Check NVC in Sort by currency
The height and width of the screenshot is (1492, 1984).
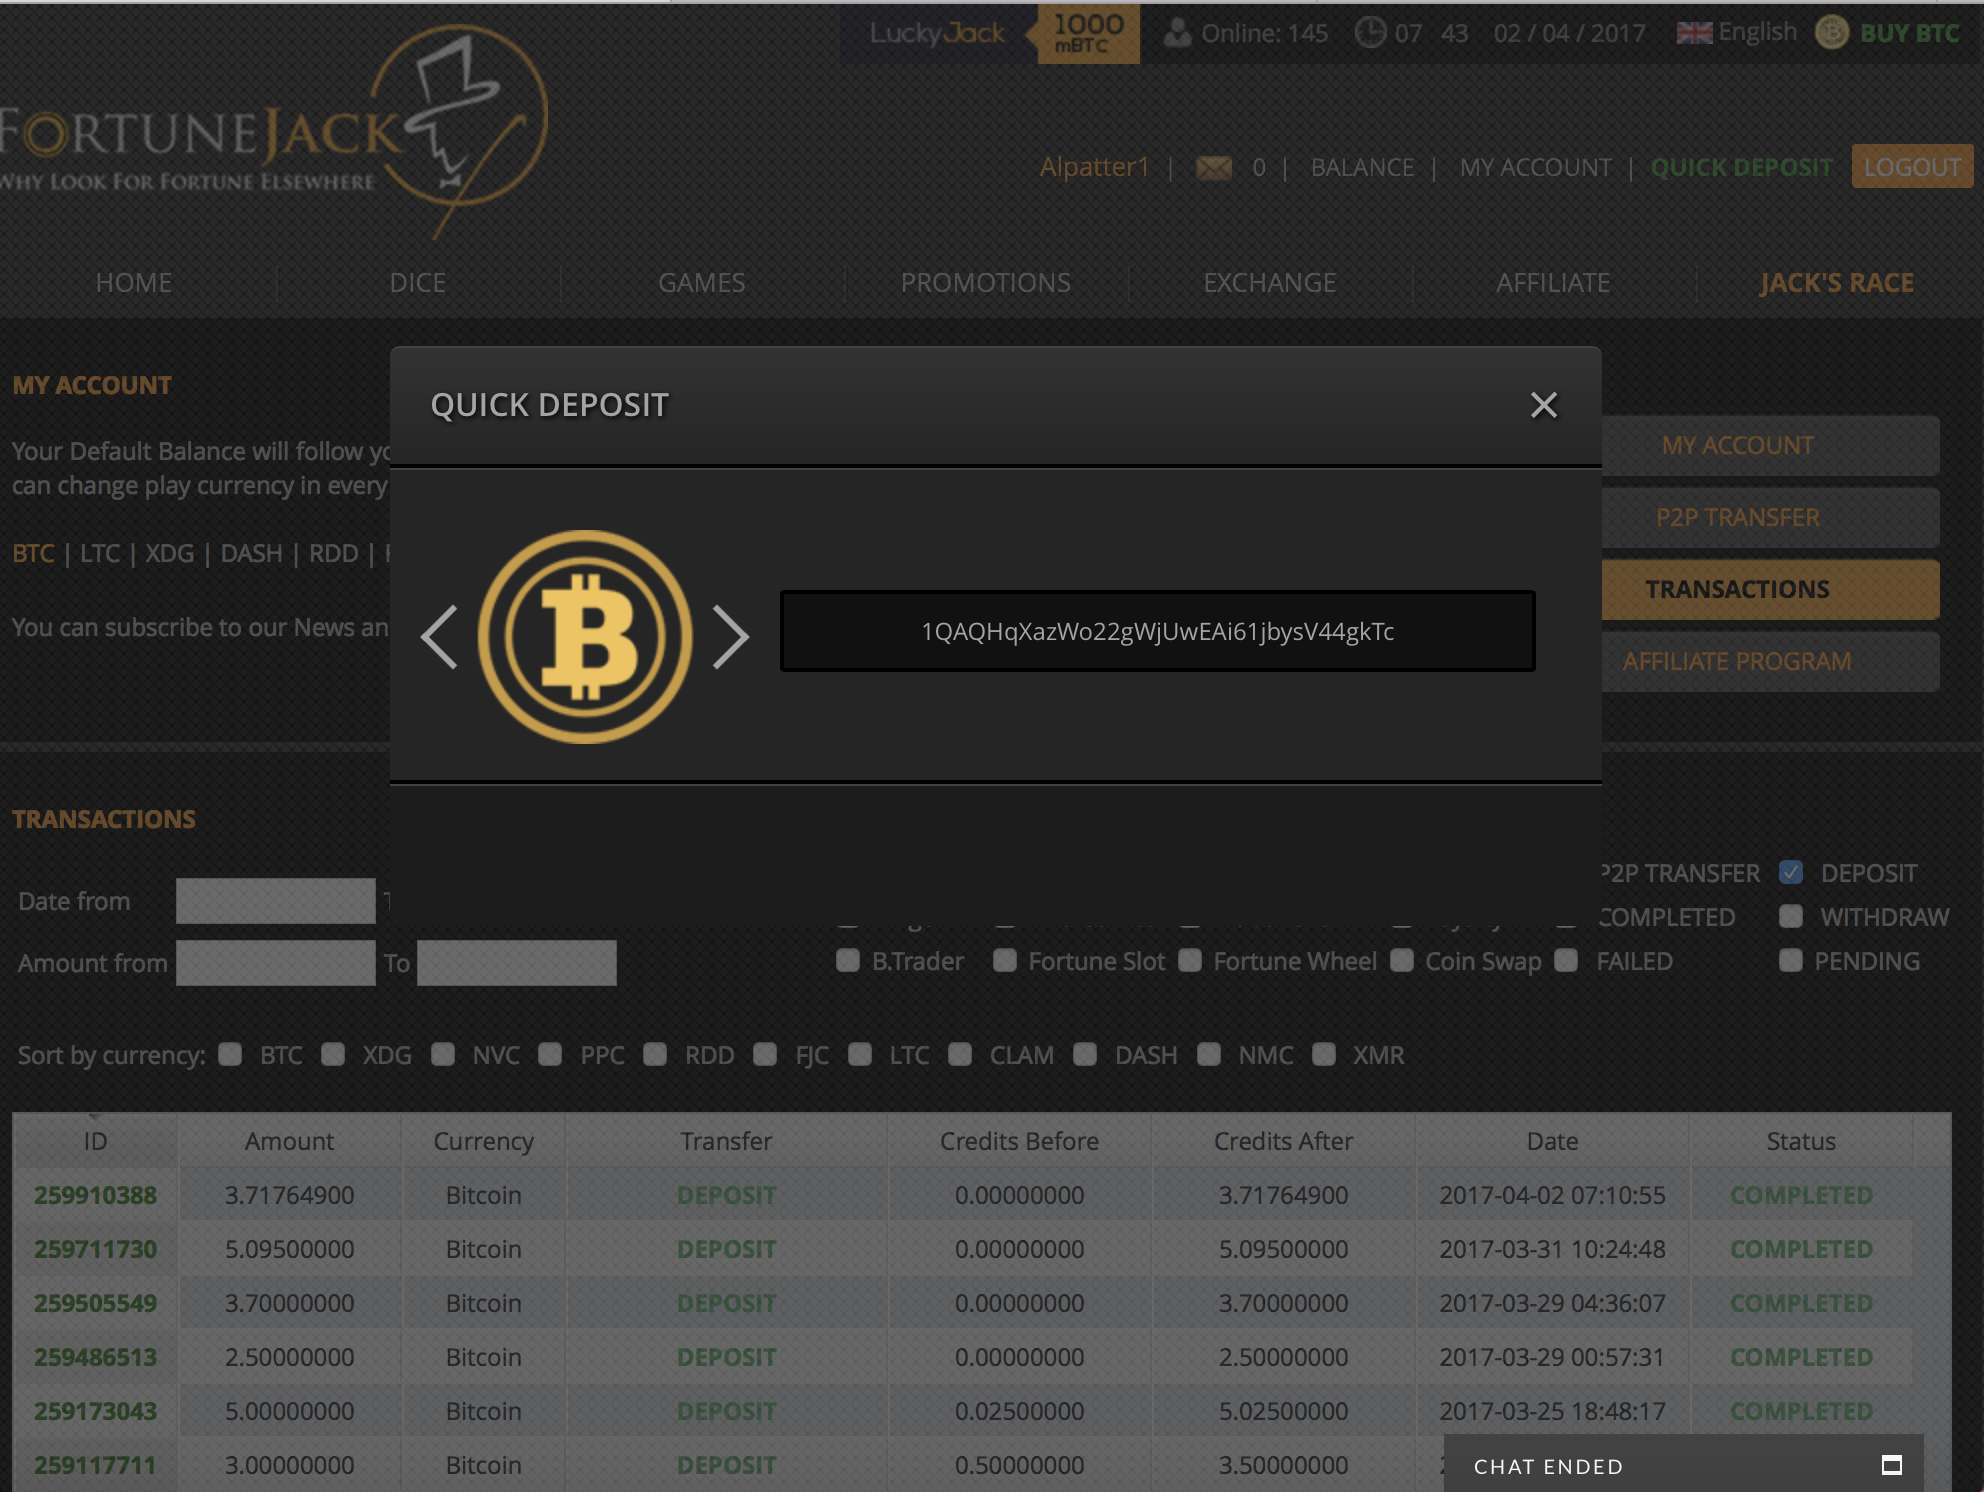[x=443, y=1055]
